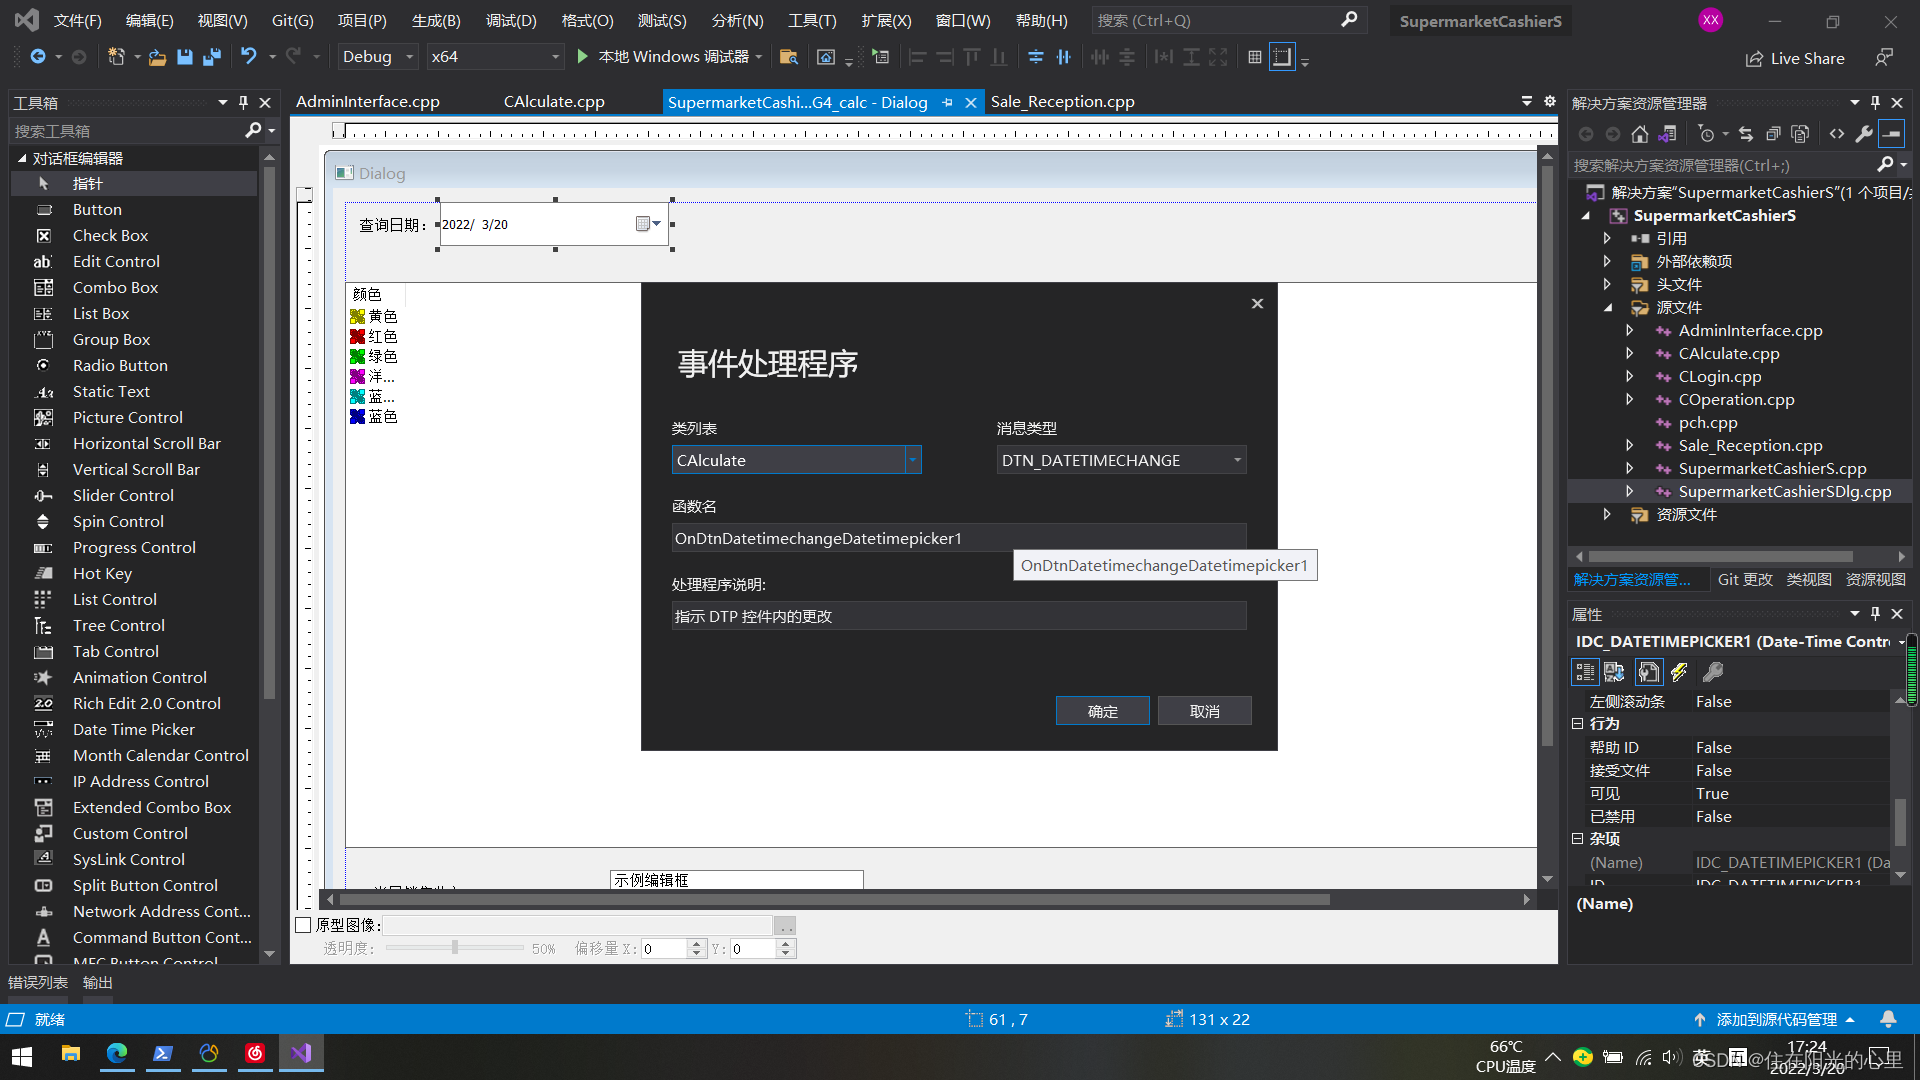1920x1080 pixels.
Task: Click the Undo toolbar icon
Action: pos(249,57)
